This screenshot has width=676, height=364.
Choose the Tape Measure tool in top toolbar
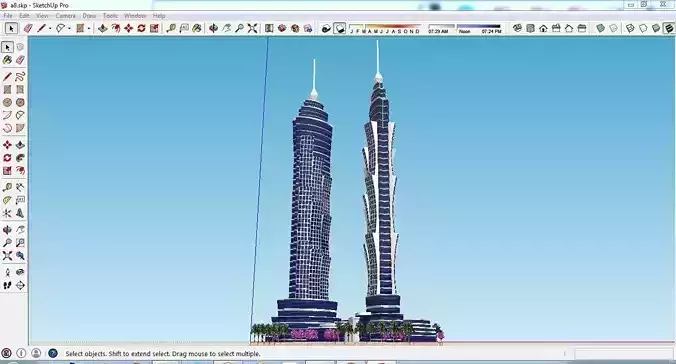tap(171, 28)
